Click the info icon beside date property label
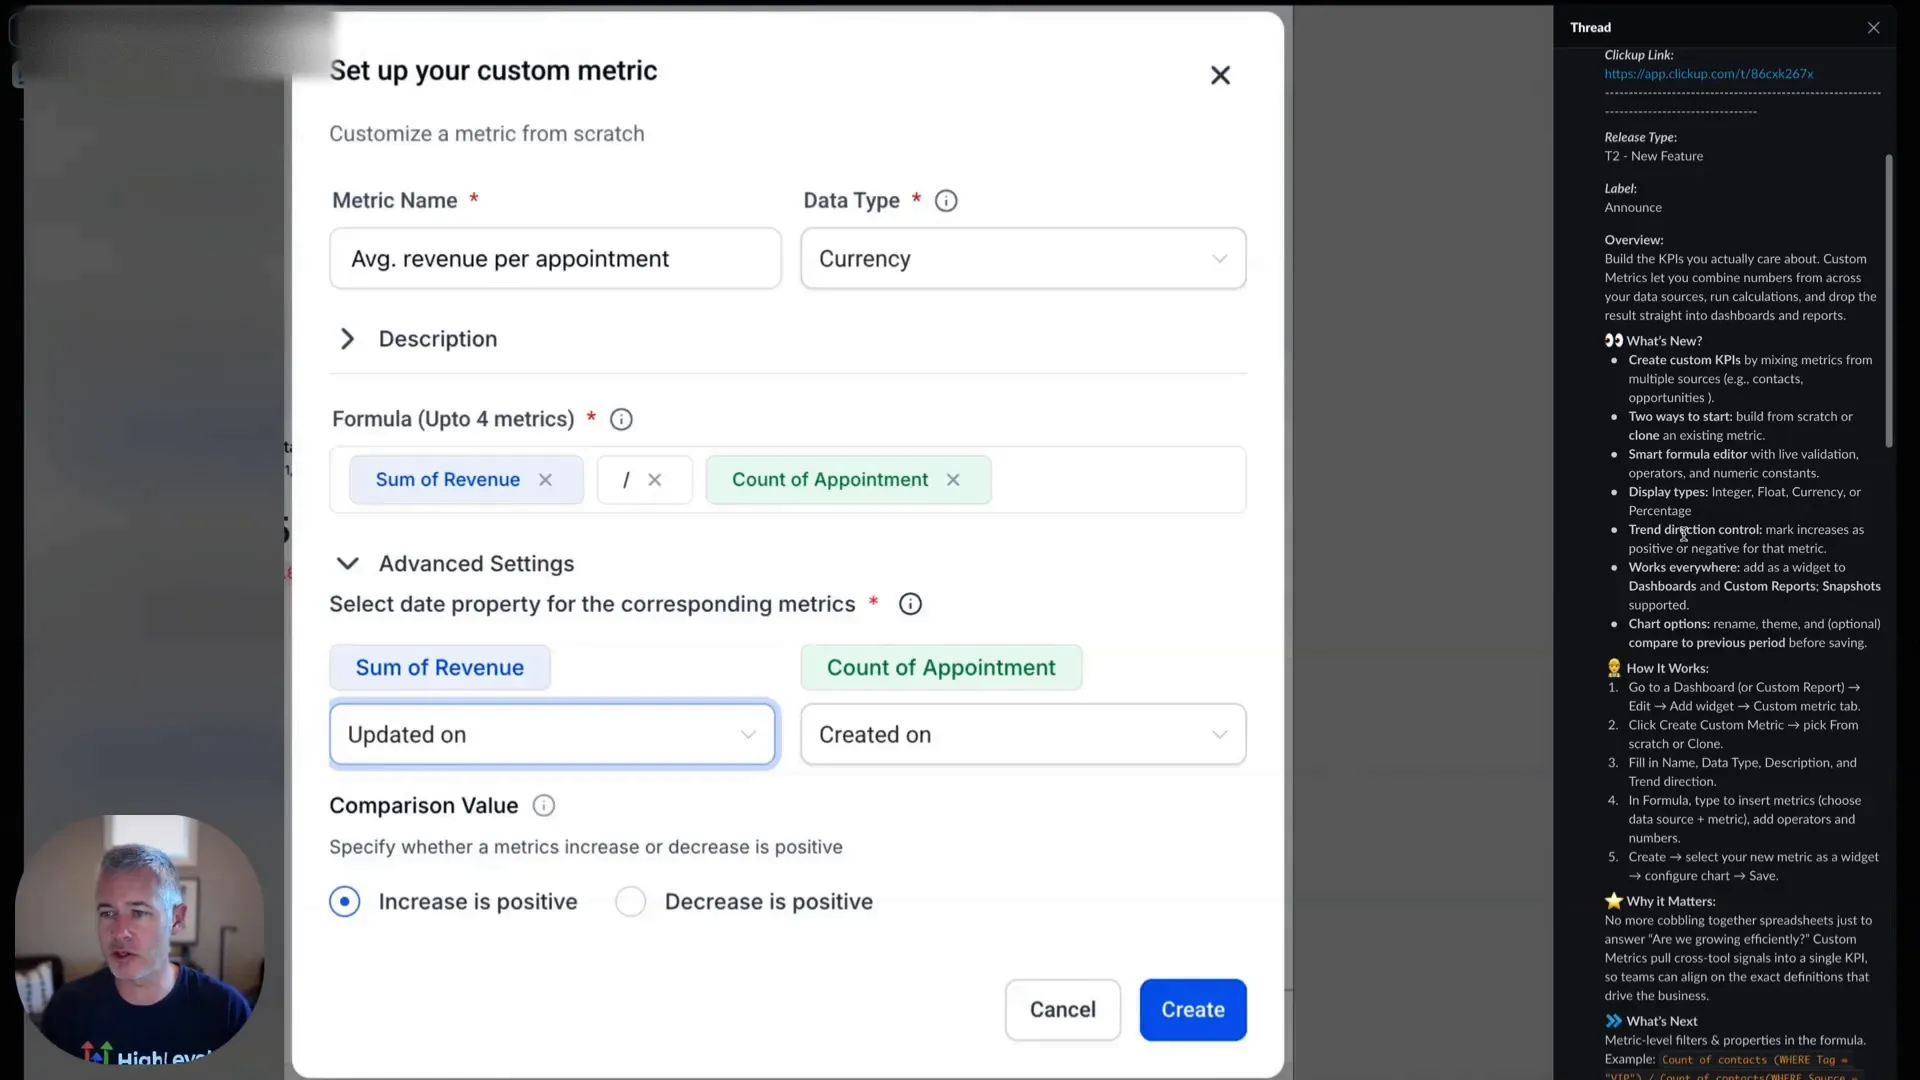1920x1080 pixels. point(909,604)
